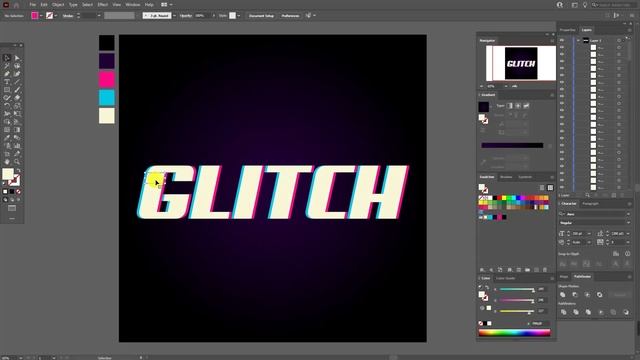
Task: Select the Gradient tool in toolbox
Action: [17, 130]
